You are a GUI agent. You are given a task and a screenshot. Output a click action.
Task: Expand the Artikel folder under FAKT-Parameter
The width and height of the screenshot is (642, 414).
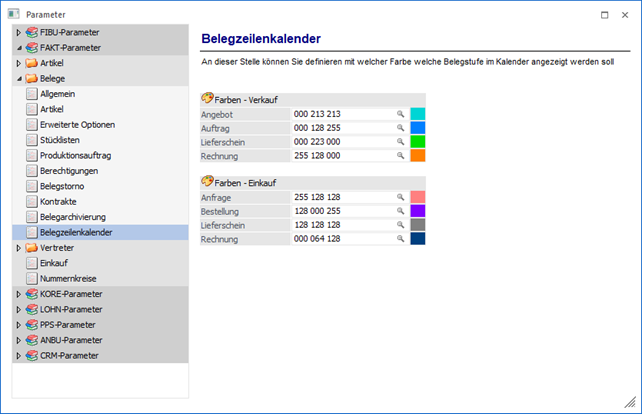(x=18, y=63)
